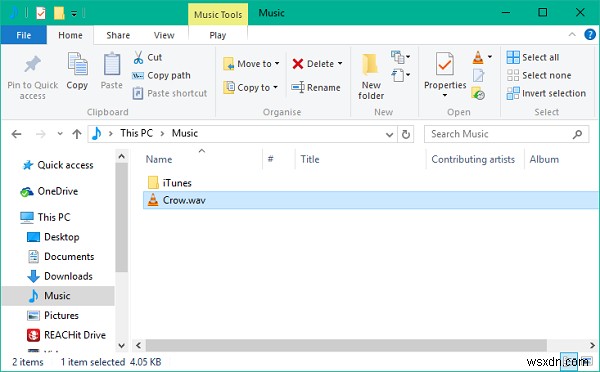
Task: Open the address bar history dropdown
Action: 389,134
